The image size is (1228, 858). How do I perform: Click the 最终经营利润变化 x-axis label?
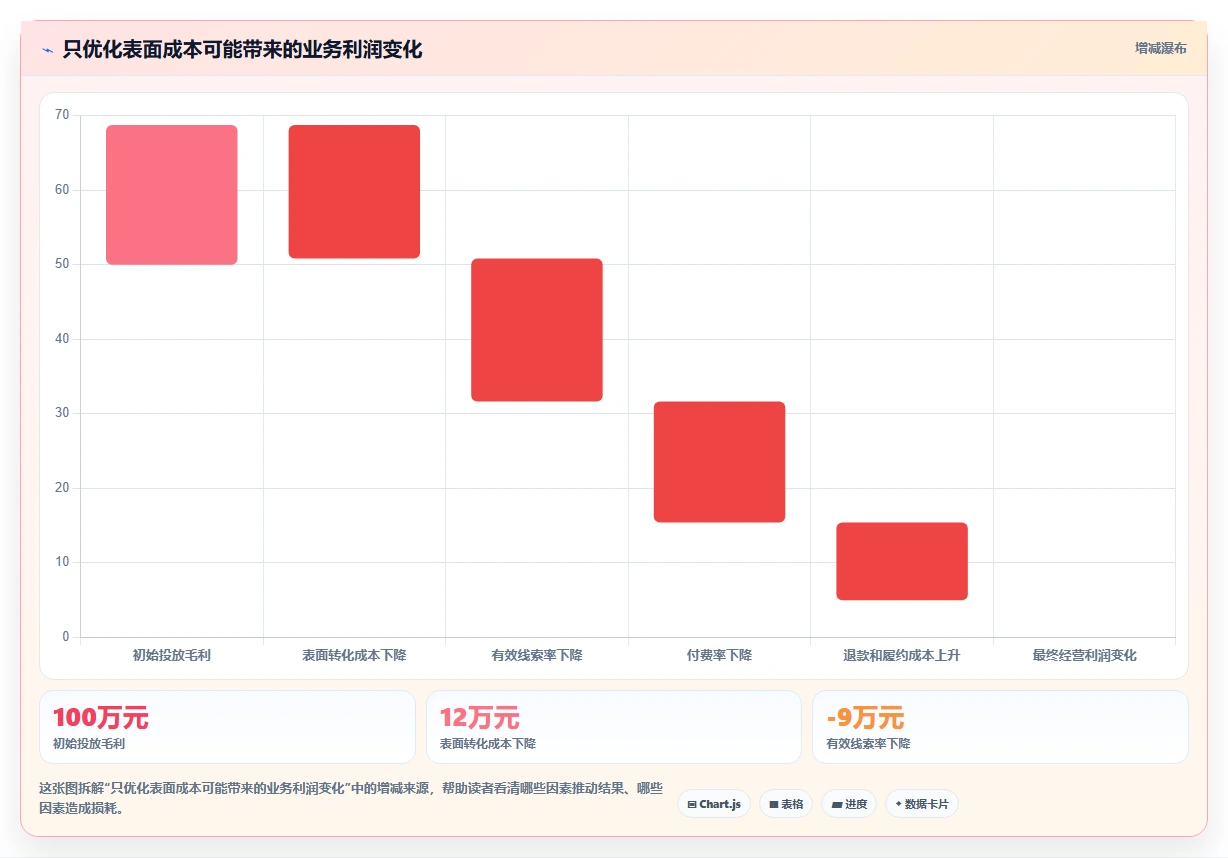click(1084, 656)
